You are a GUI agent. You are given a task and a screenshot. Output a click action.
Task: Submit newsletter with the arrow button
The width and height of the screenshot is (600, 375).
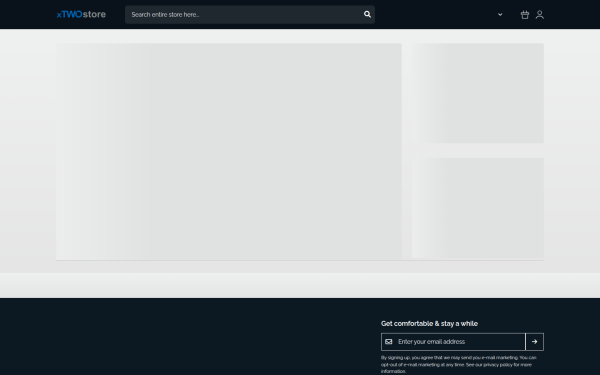pos(535,342)
